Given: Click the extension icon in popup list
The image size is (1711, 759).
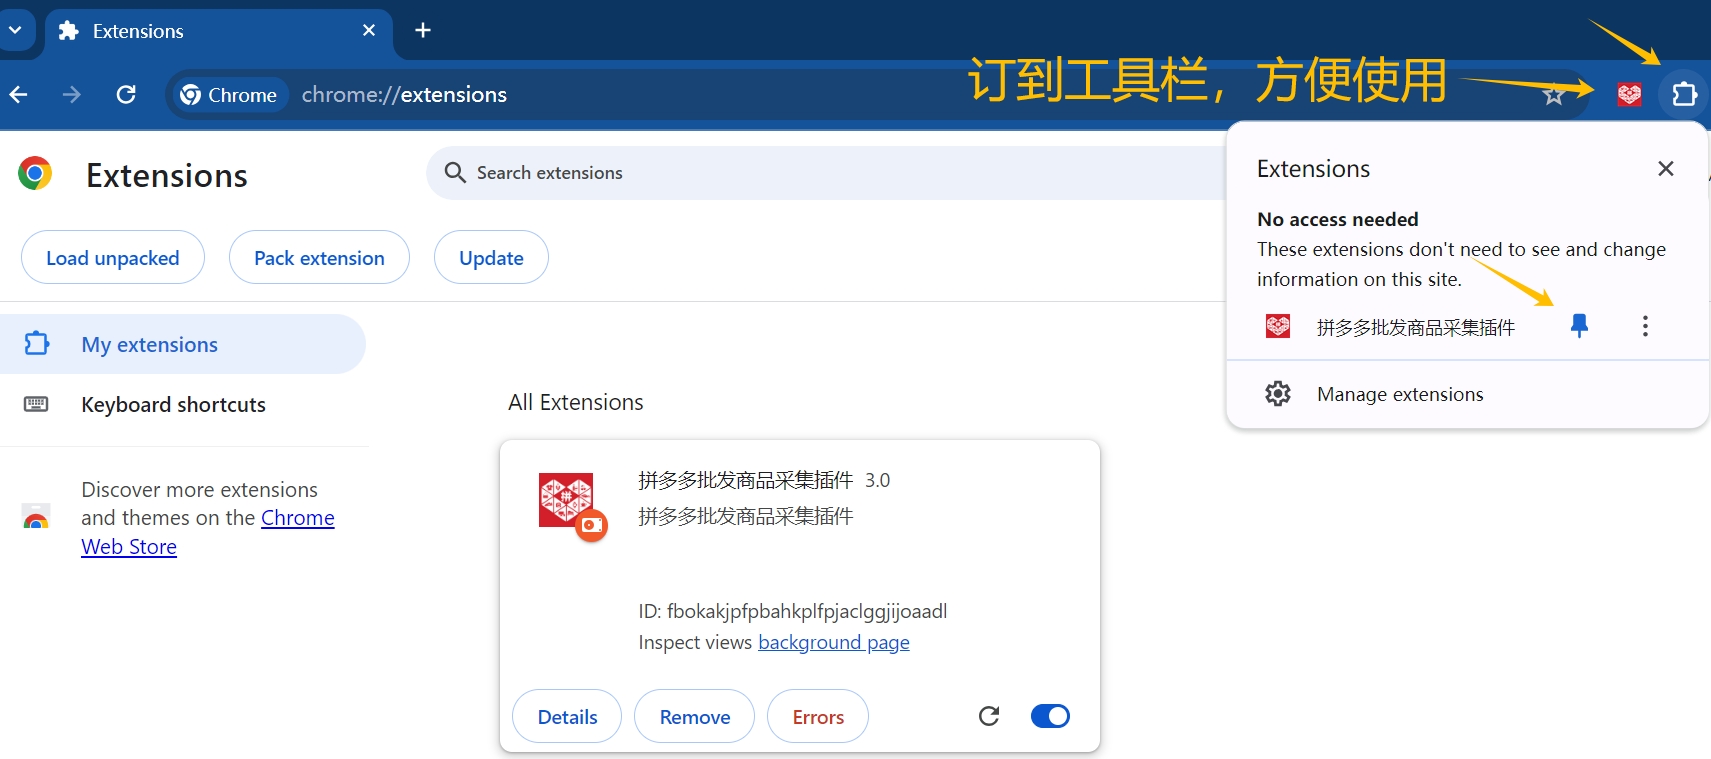Looking at the screenshot, I should (1278, 326).
